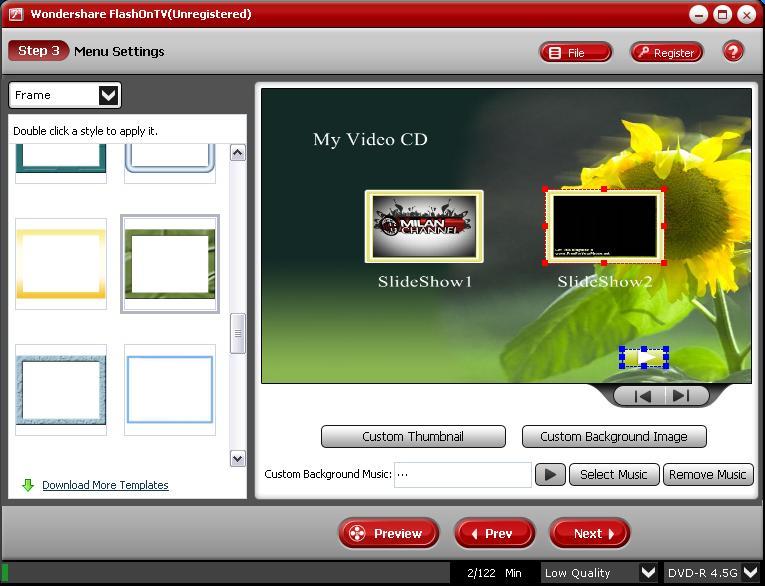
Task: Open Download More Templates link
Action: (105, 485)
